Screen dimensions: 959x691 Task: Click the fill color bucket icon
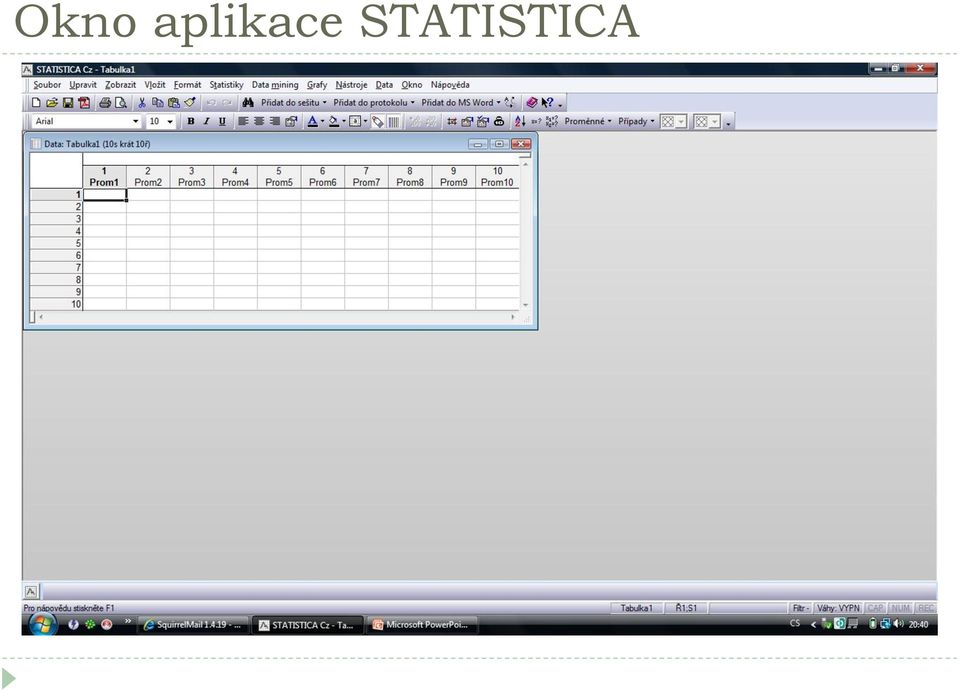pyautogui.click(x=334, y=122)
